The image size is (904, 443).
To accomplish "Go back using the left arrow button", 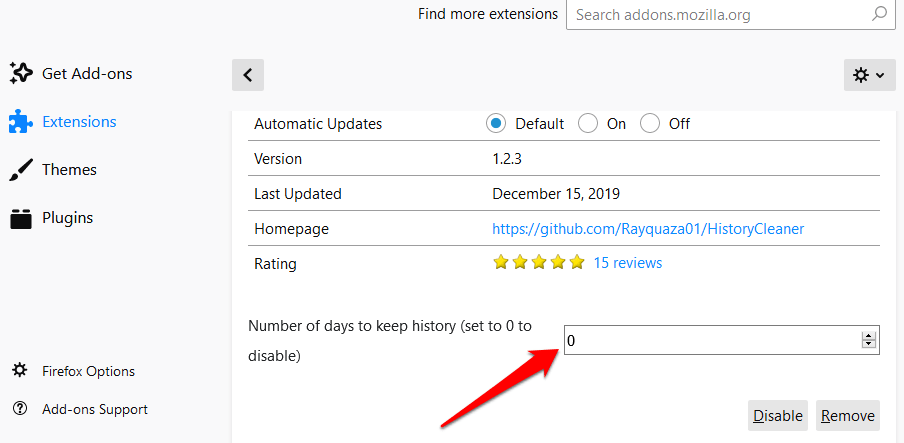I will click(x=248, y=74).
